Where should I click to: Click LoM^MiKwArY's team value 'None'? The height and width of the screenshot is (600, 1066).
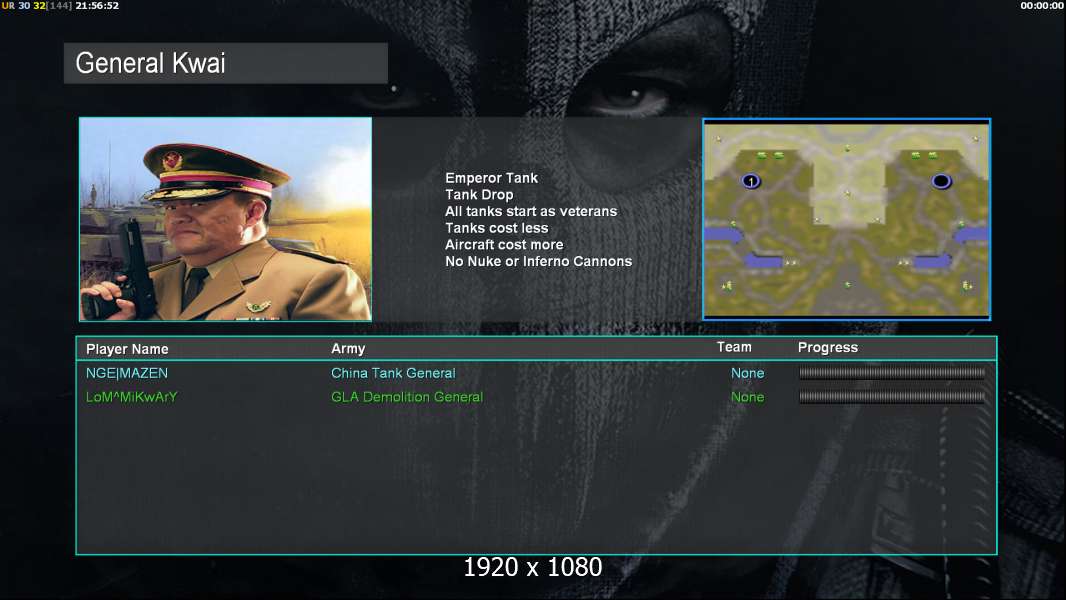pyautogui.click(x=747, y=397)
